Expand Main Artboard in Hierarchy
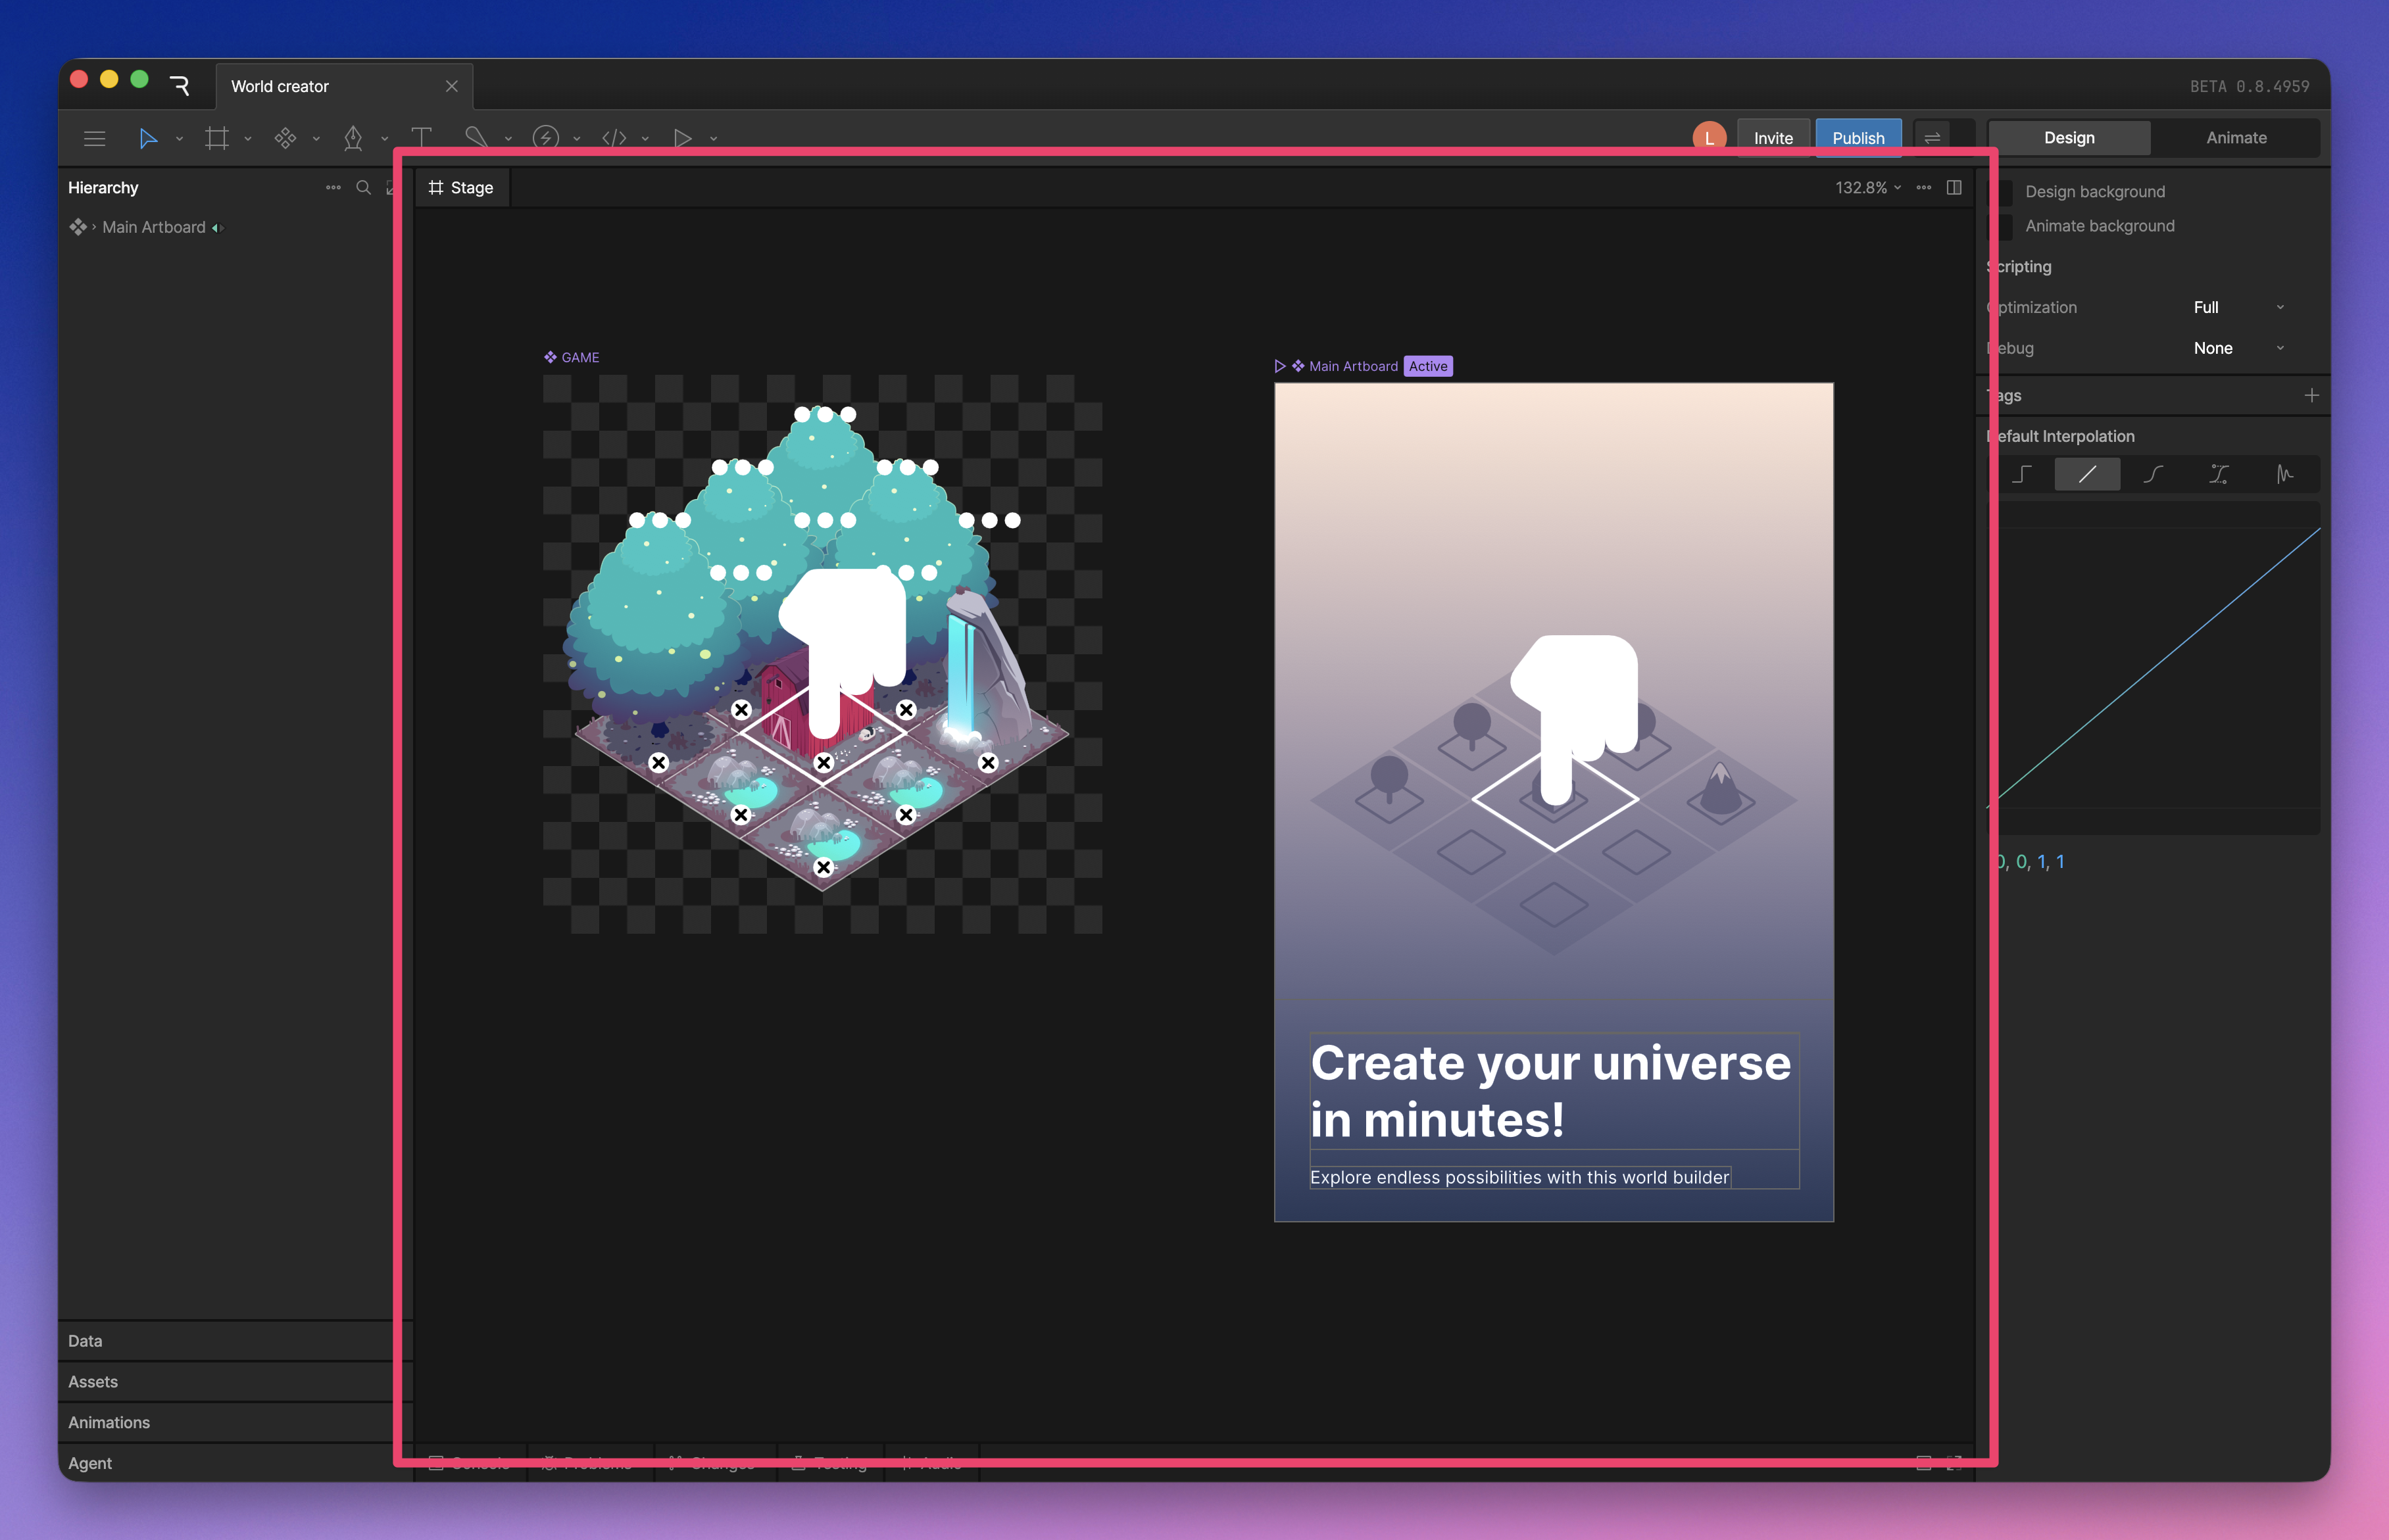The width and height of the screenshot is (2389, 1540). (x=94, y=227)
